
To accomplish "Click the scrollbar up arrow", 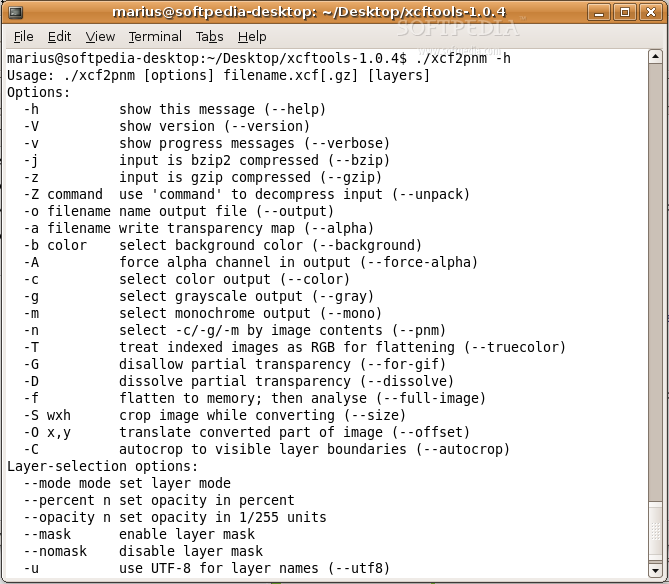I will point(655,58).
